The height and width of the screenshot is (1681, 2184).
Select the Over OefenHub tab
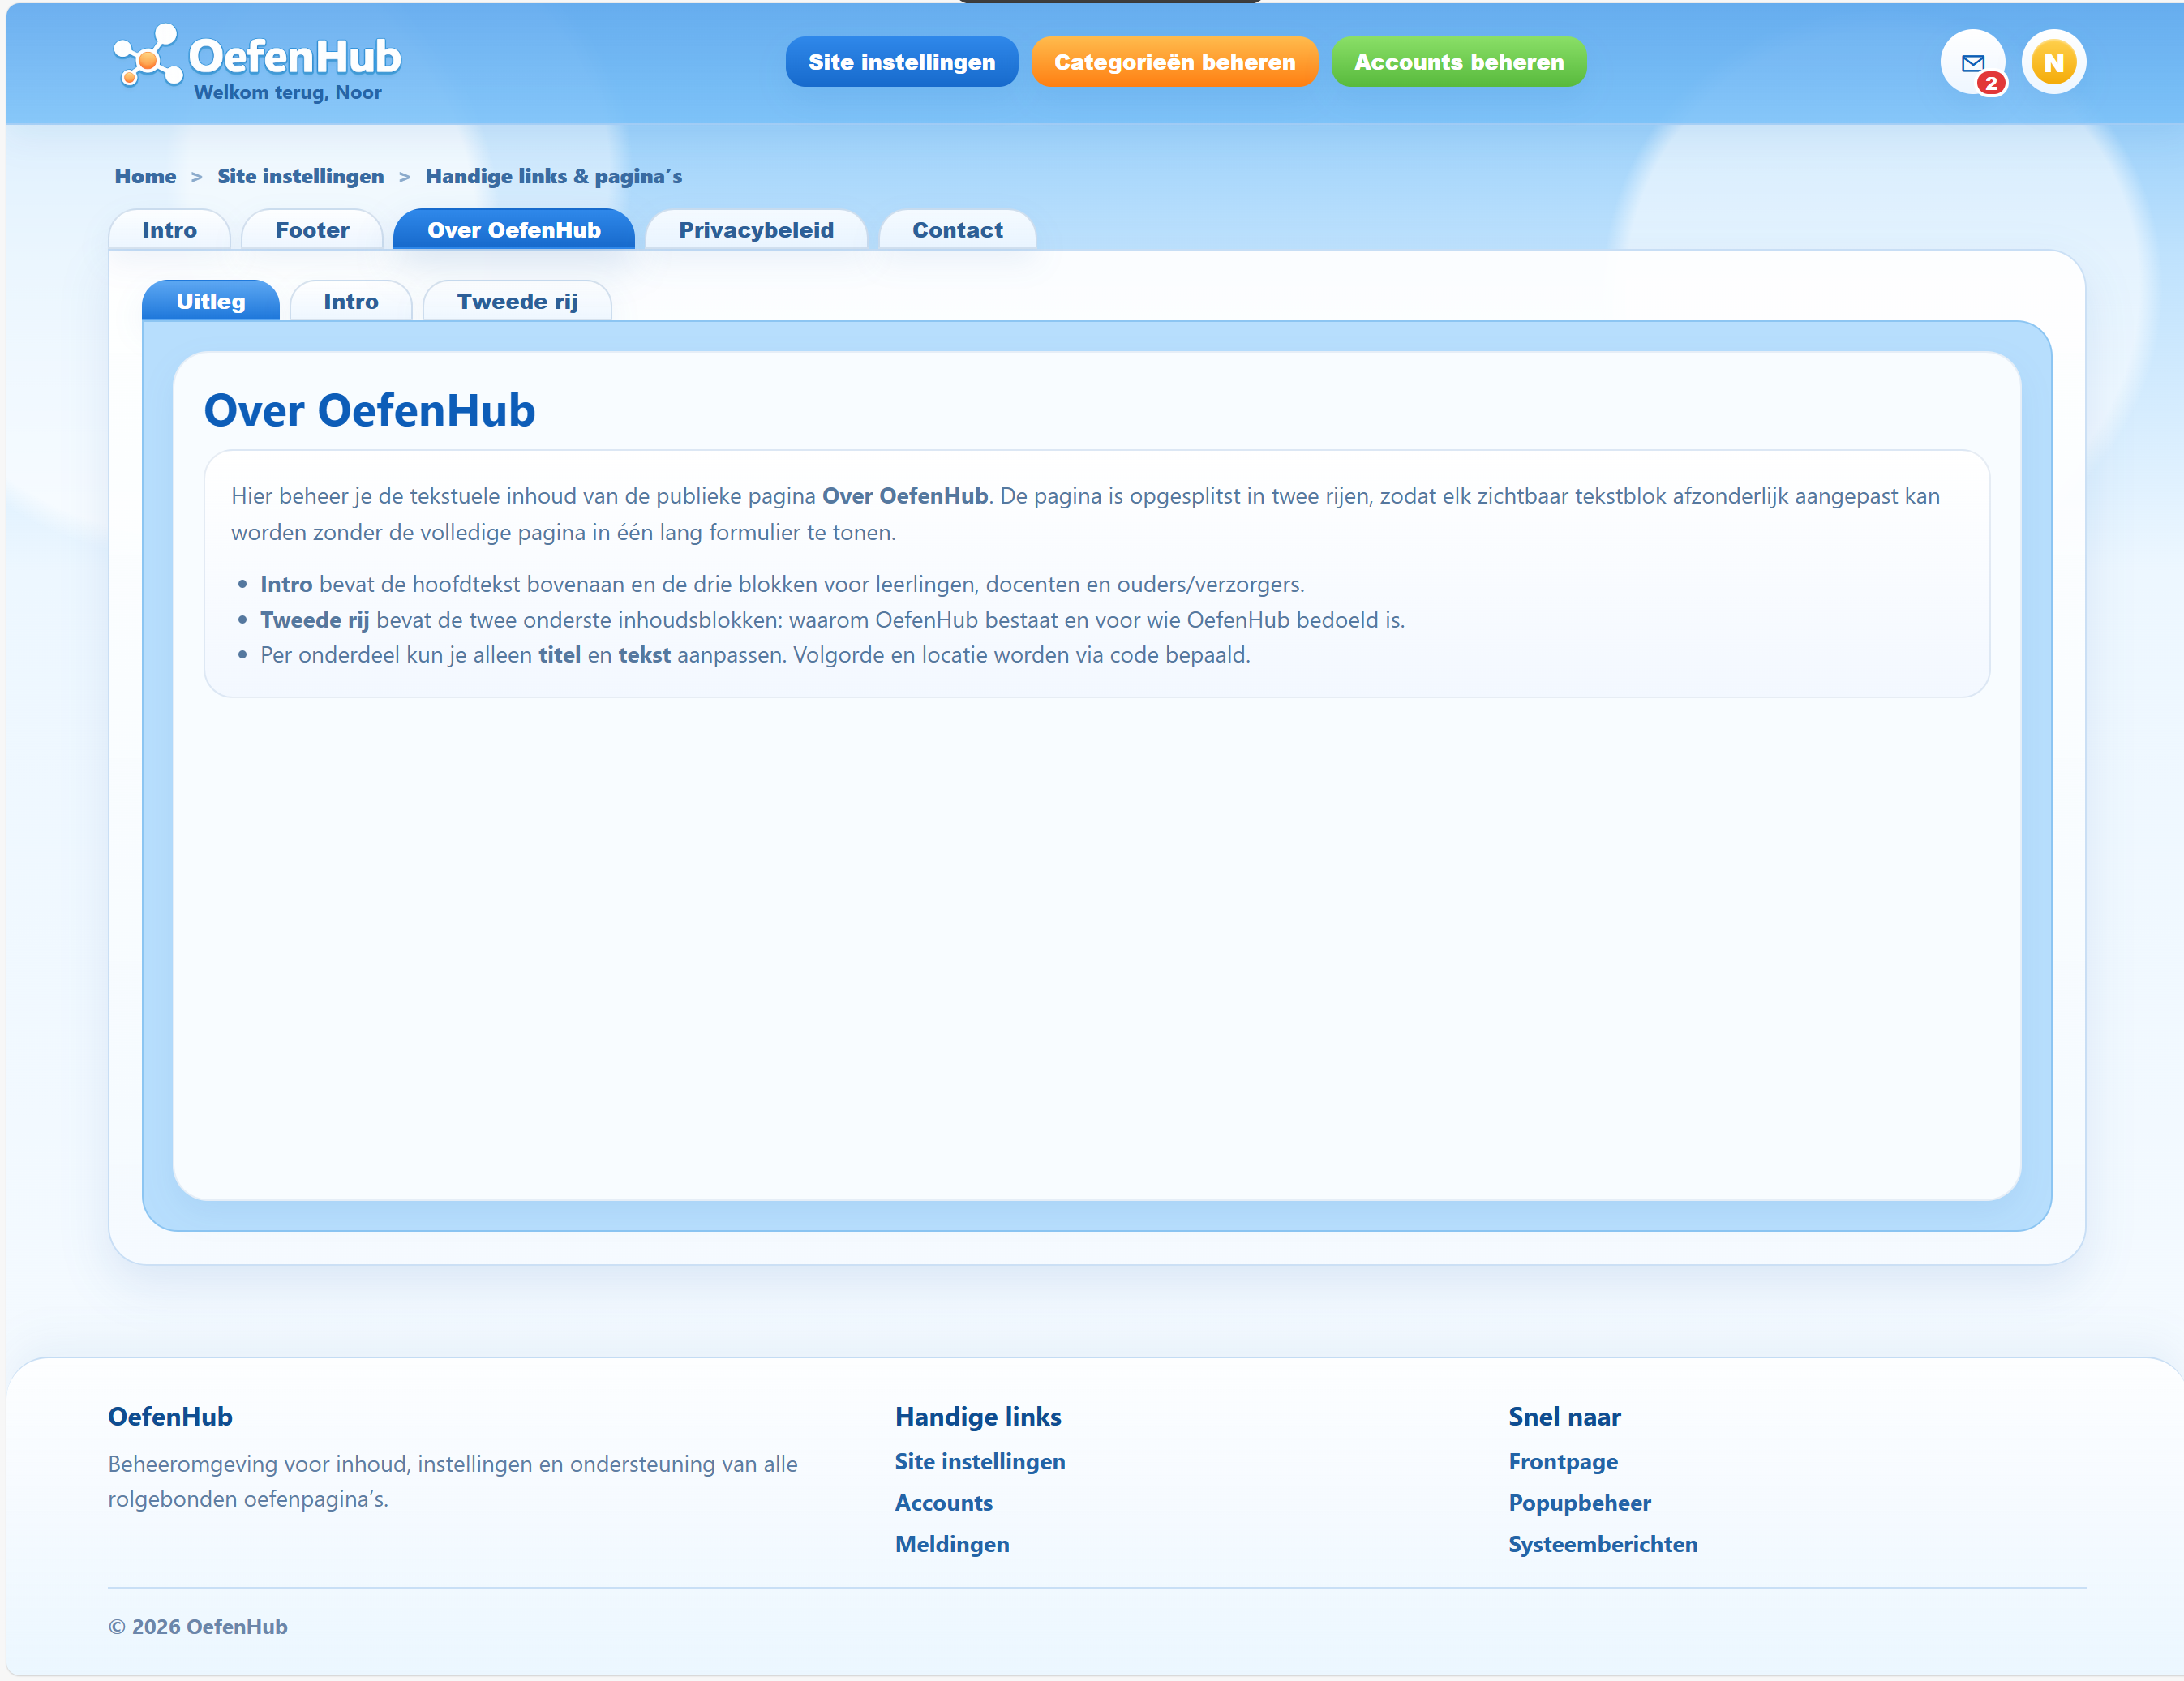coord(514,230)
